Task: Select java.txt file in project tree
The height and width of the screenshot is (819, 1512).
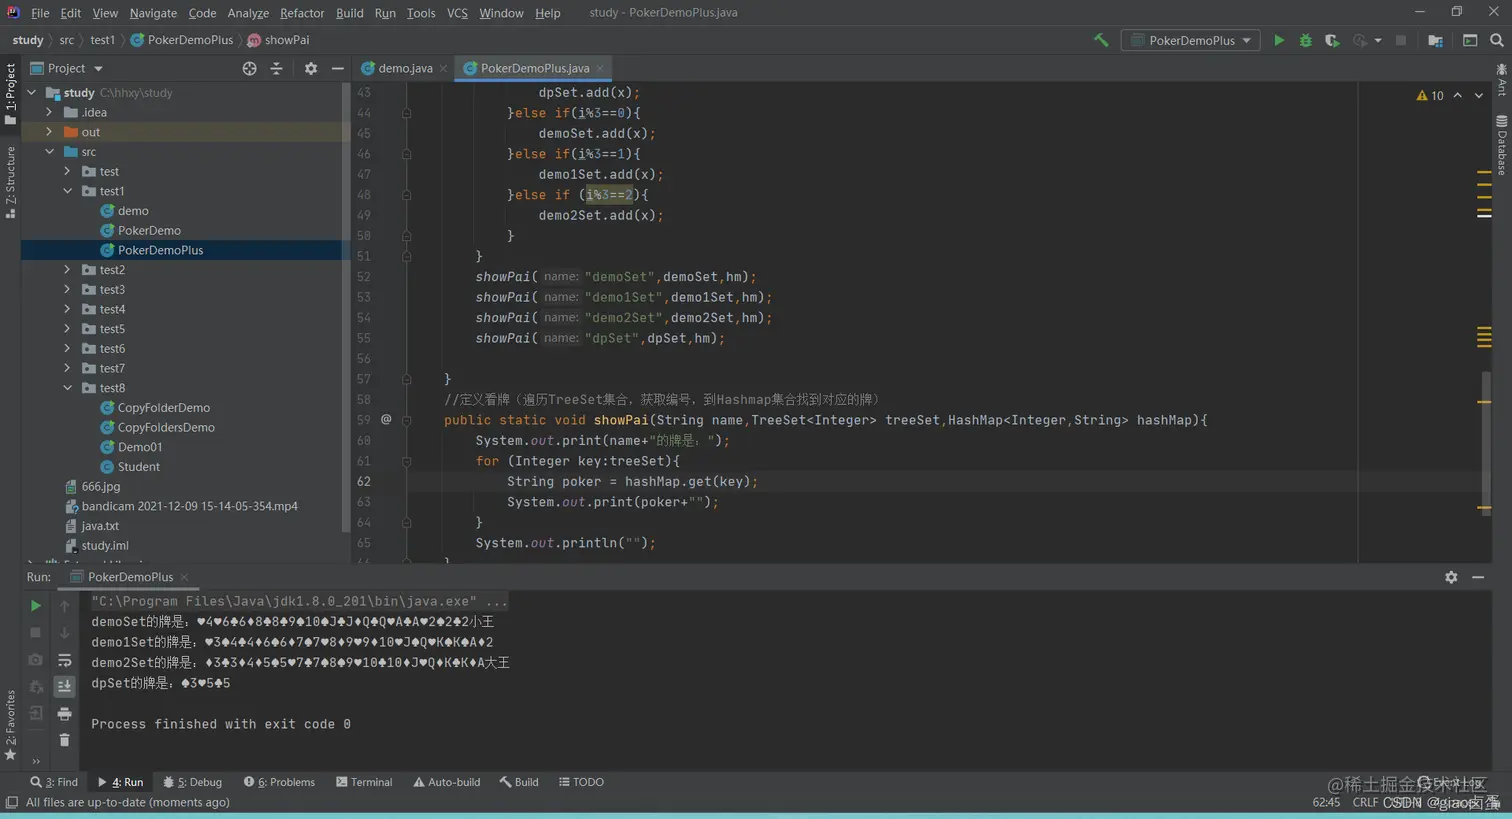Action: pos(100,526)
